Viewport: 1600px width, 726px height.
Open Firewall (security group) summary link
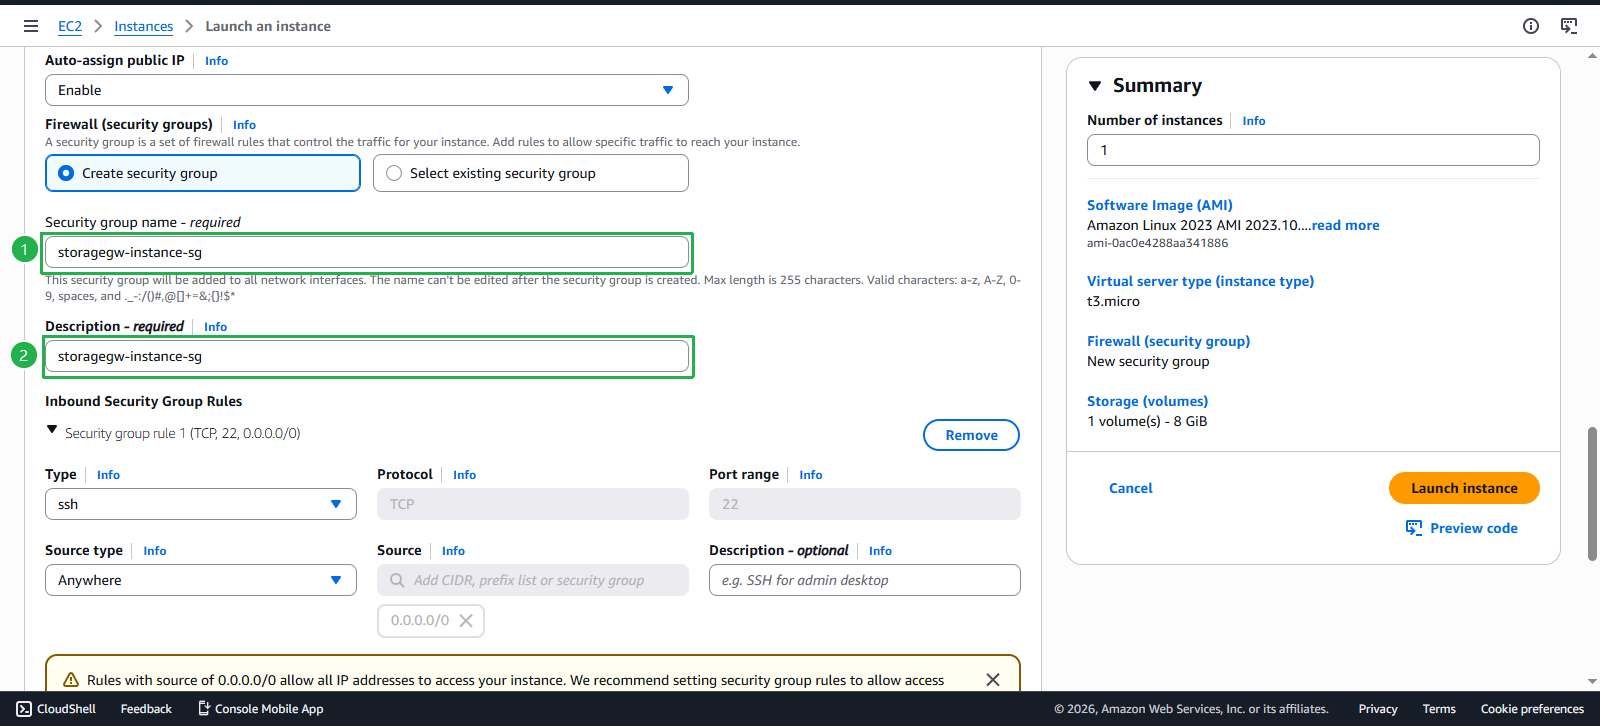point(1169,341)
